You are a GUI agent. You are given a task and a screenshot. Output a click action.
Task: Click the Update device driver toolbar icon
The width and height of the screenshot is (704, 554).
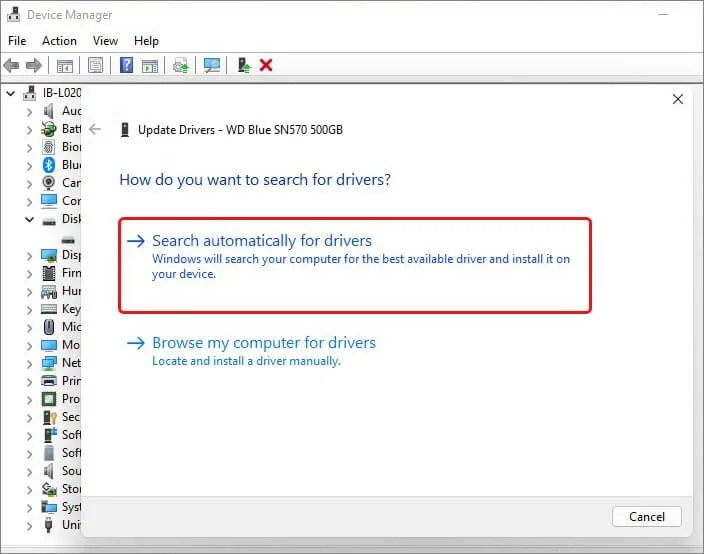coord(181,66)
